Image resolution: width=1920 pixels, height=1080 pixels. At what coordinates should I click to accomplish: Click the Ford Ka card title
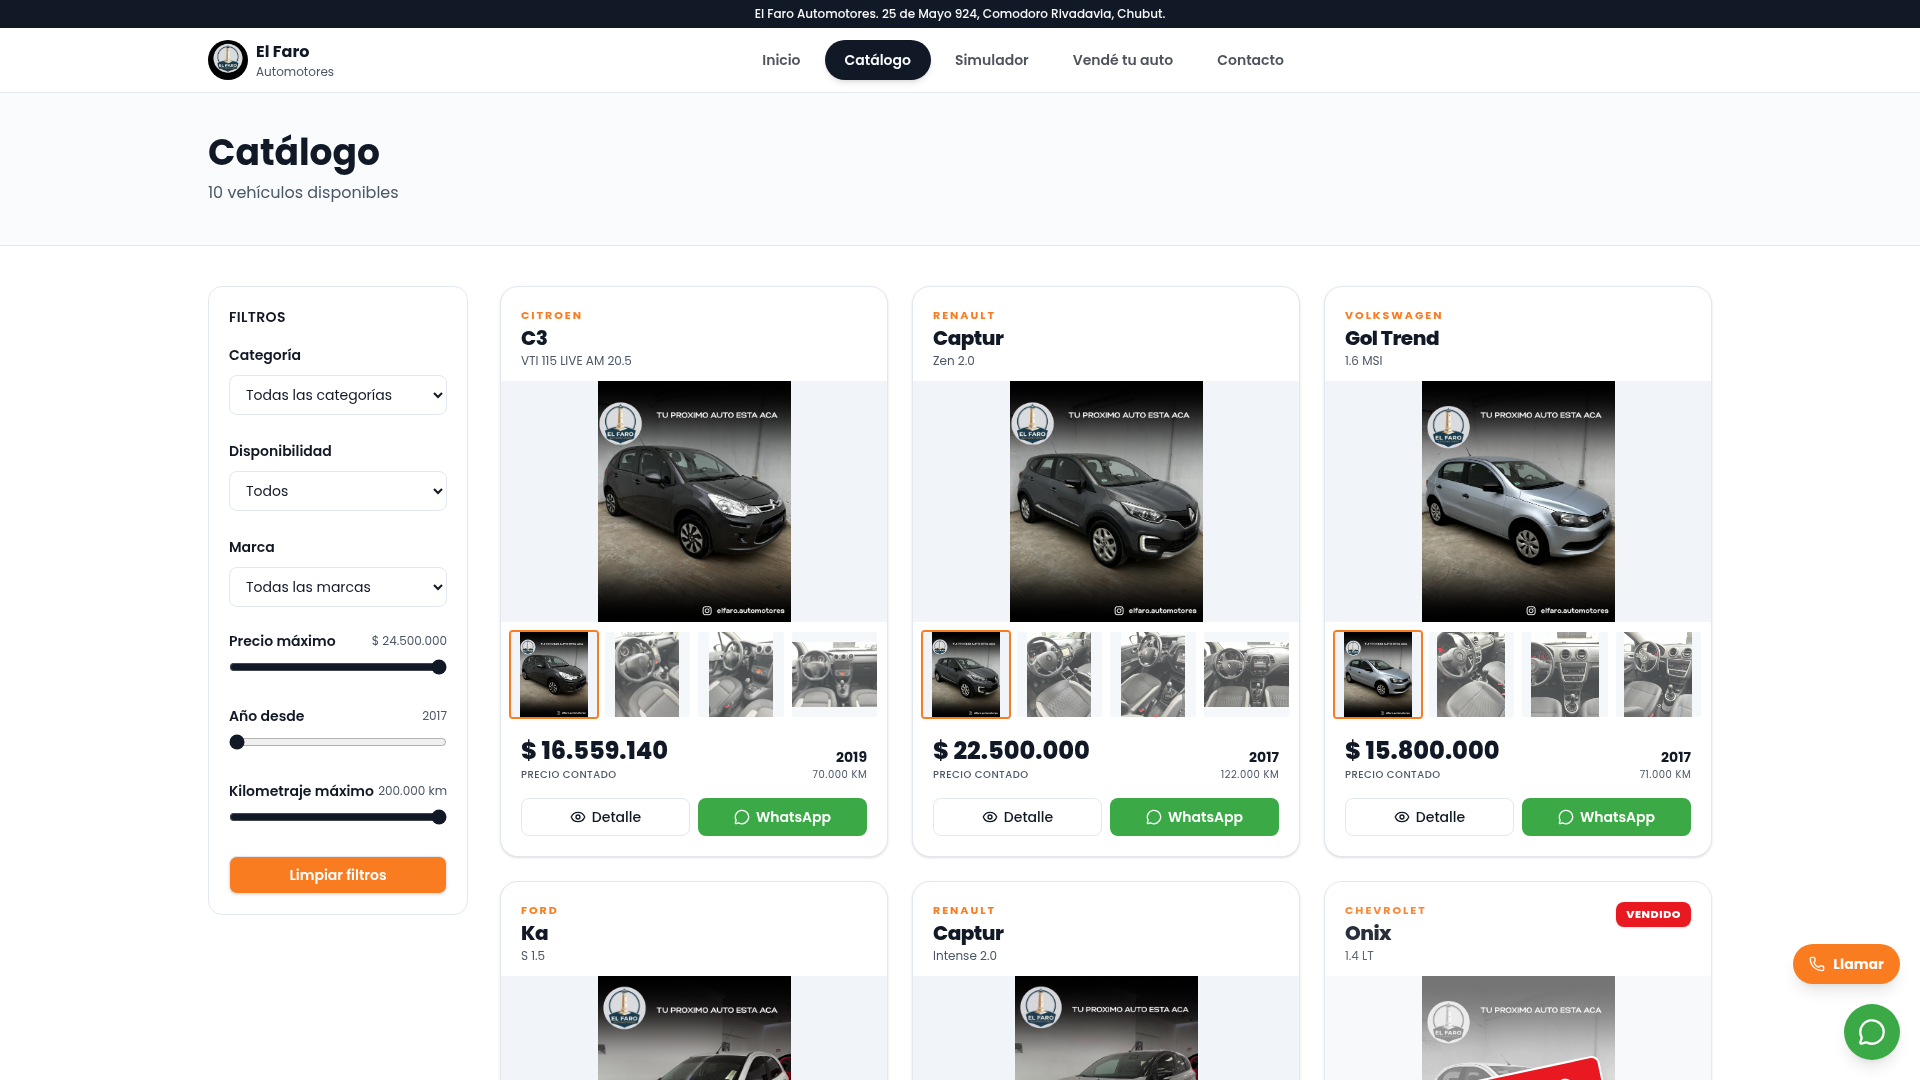click(534, 933)
